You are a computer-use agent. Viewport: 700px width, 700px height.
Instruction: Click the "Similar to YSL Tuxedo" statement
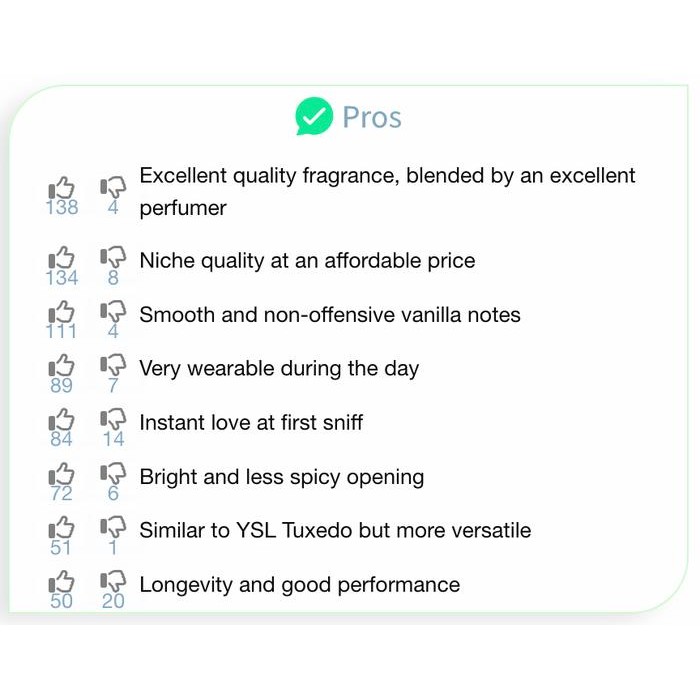(335, 531)
